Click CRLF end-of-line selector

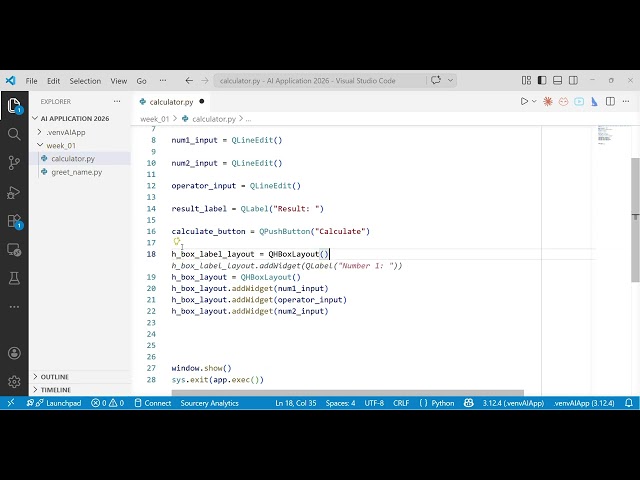401,403
